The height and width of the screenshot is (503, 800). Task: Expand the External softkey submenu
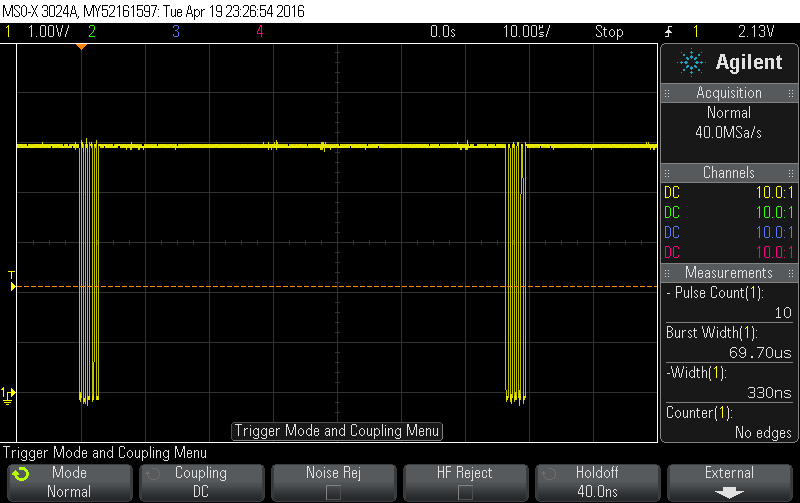tap(729, 482)
